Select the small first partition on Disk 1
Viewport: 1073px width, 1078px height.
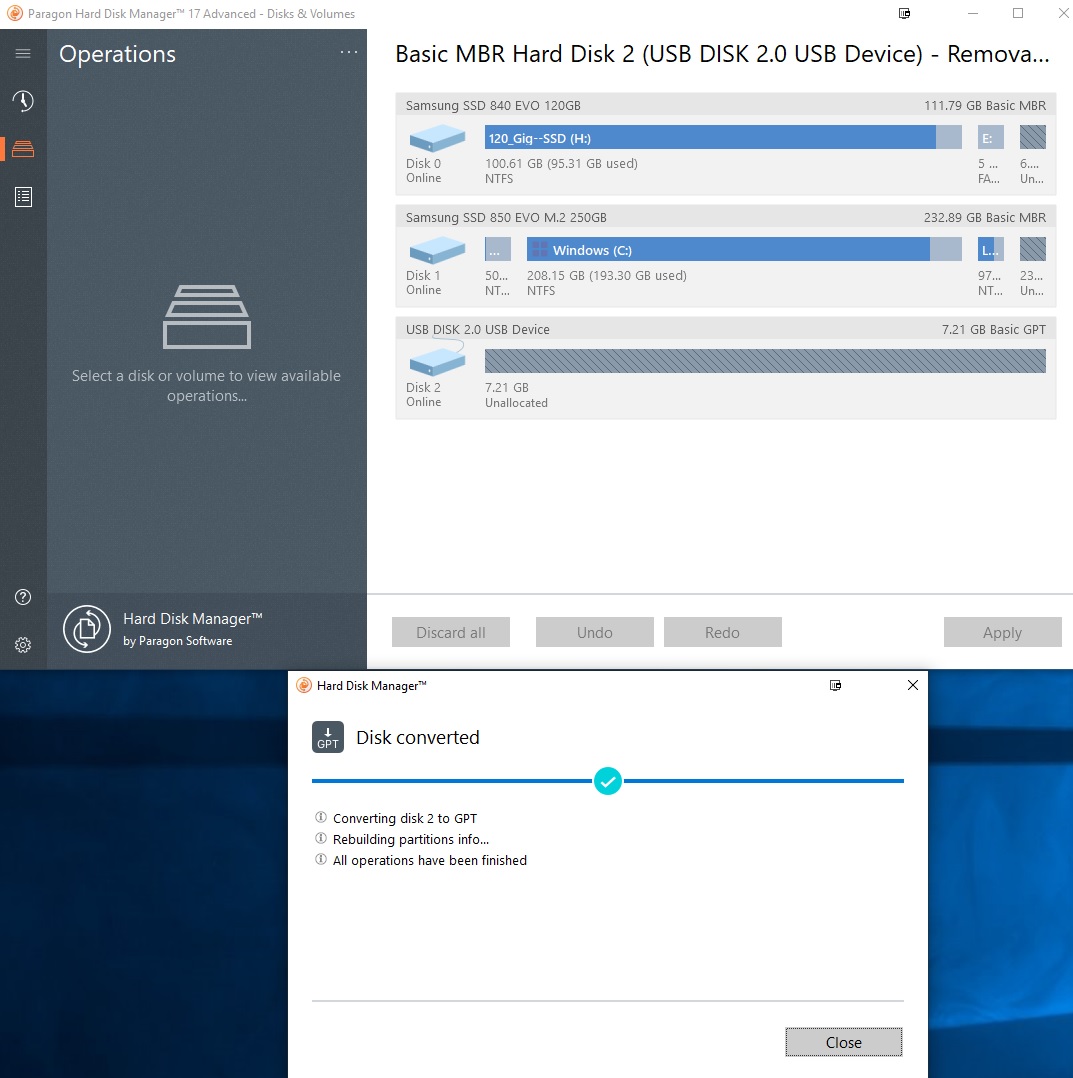pyautogui.click(x=498, y=249)
